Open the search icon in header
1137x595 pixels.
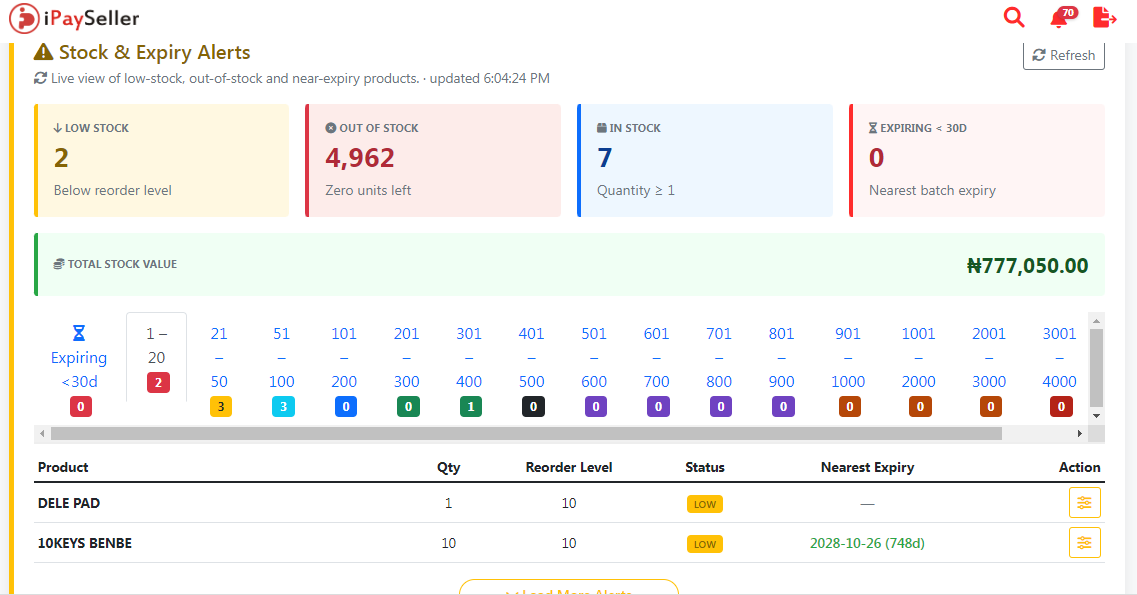1014,17
